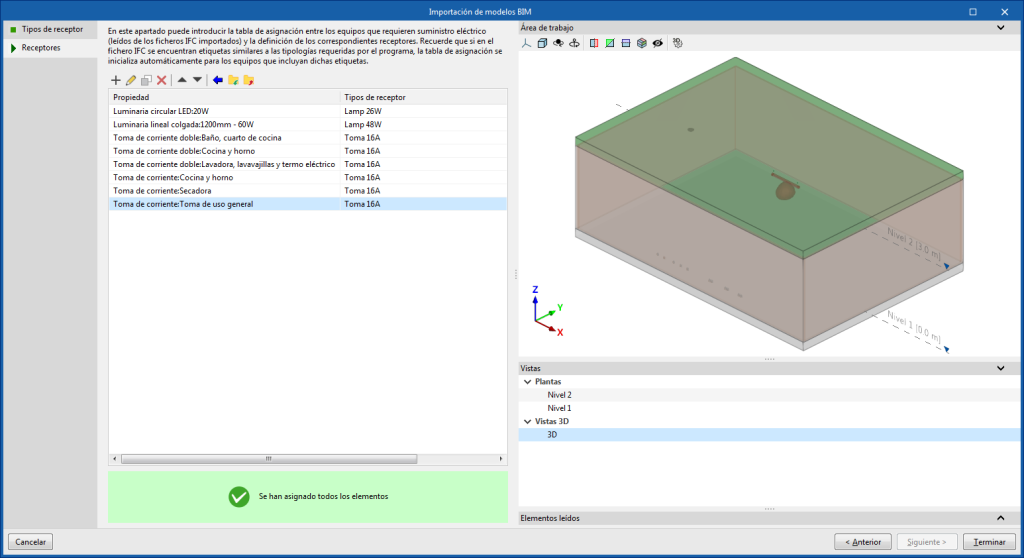The width and height of the screenshot is (1024, 558).
Task: Export to library via the red-arrow folder icon
Action: click(249, 80)
